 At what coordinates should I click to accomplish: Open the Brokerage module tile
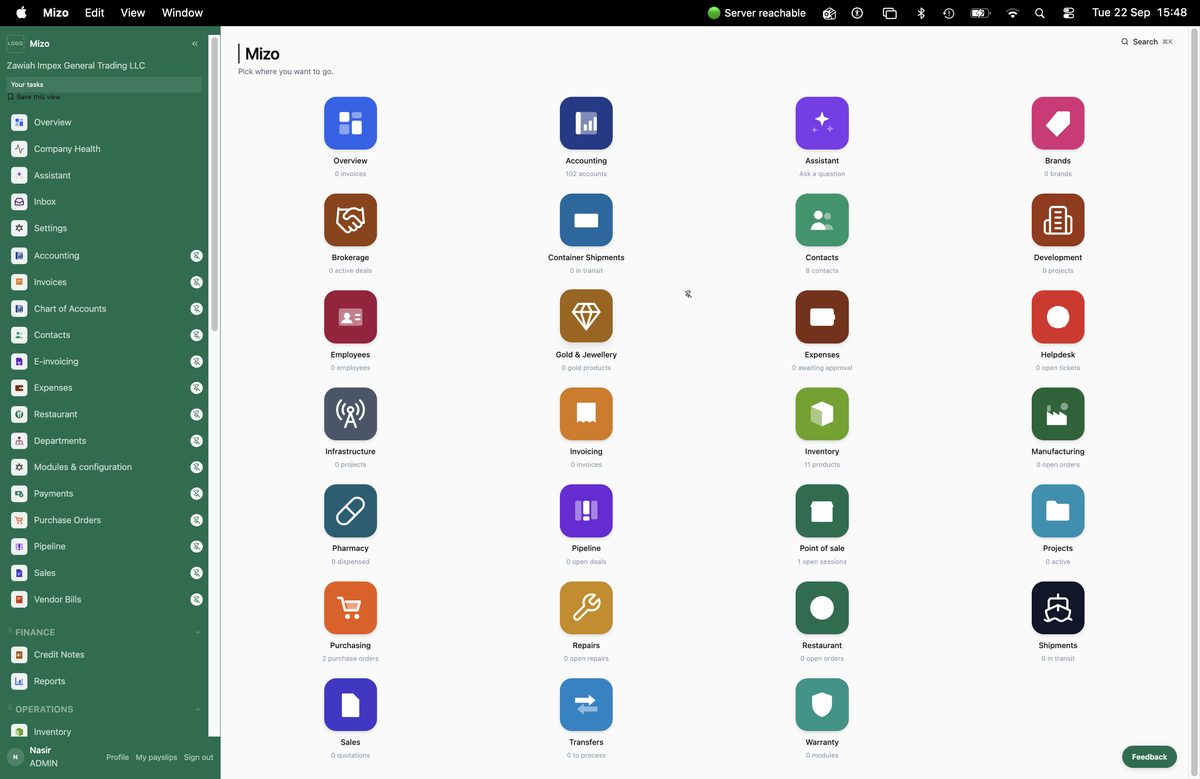click(x=350, y=220)
